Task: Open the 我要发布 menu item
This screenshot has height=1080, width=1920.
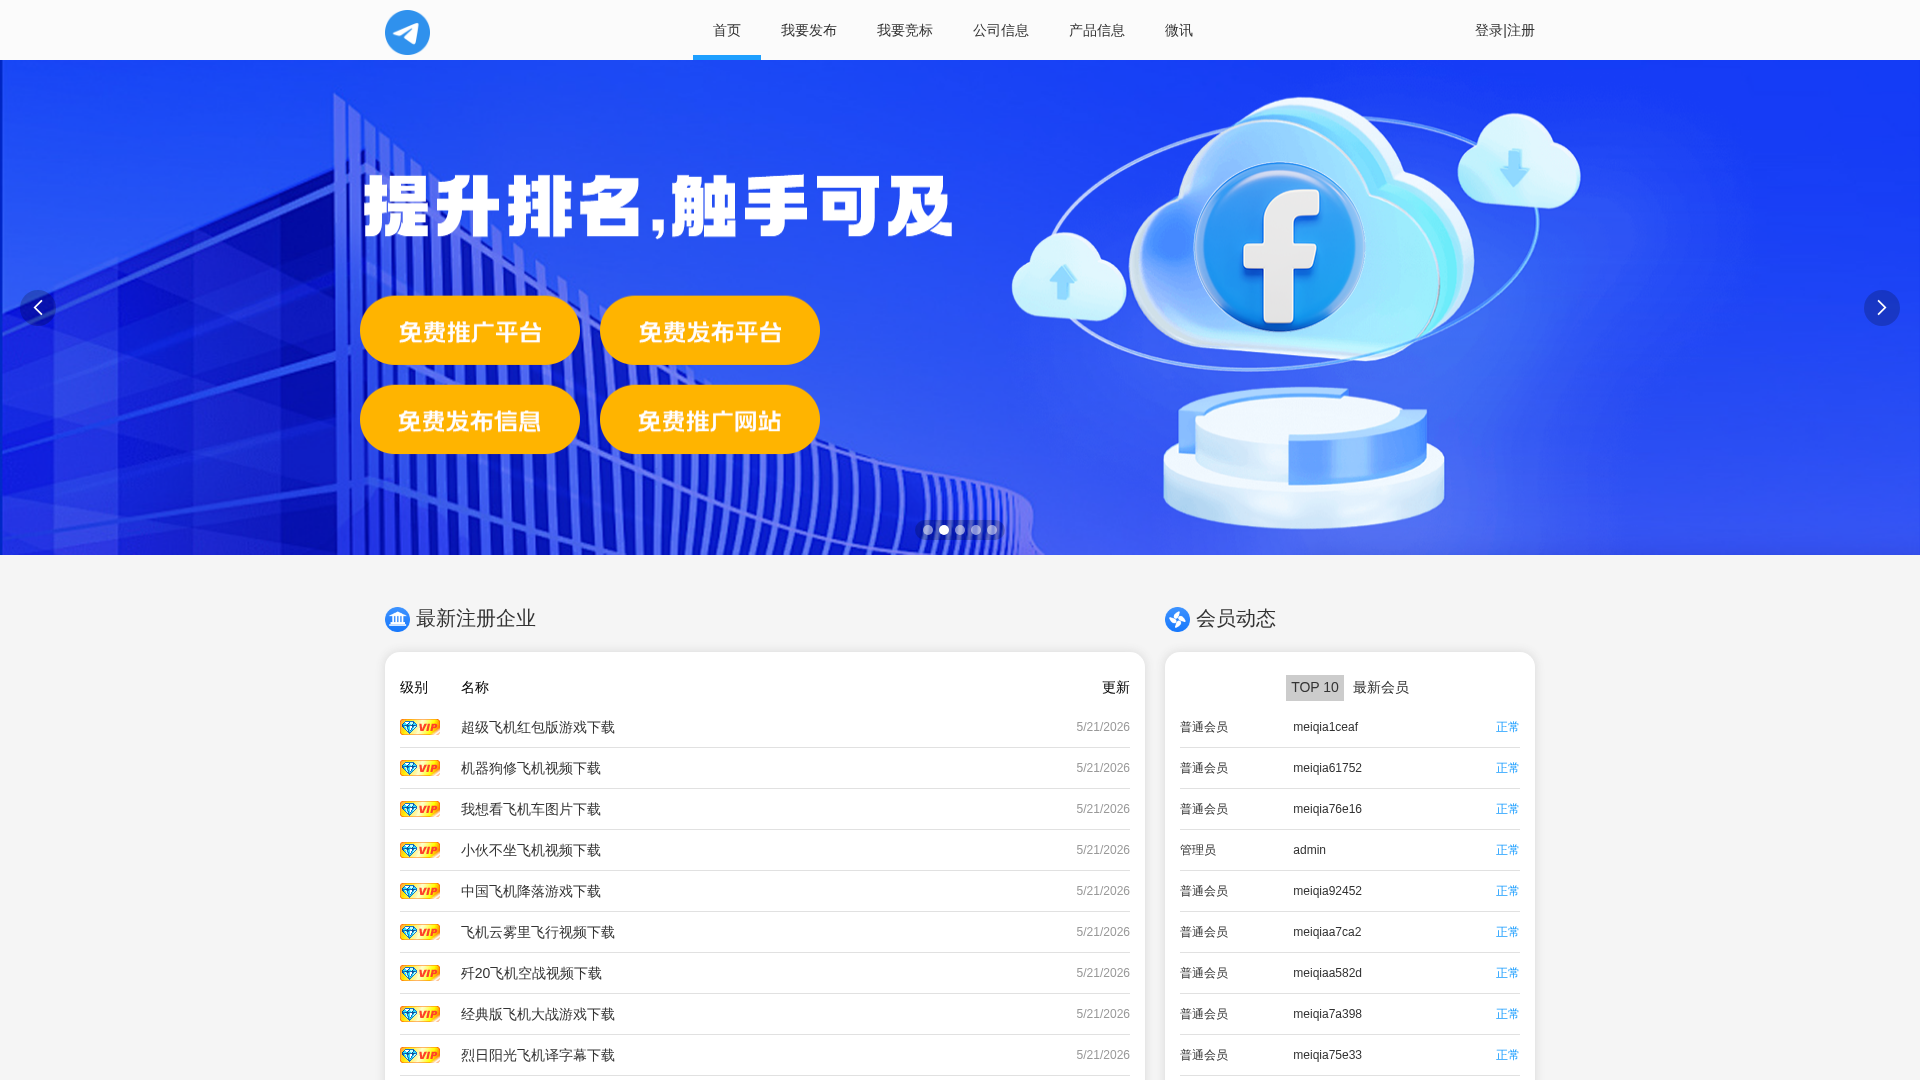Action: 809,30
